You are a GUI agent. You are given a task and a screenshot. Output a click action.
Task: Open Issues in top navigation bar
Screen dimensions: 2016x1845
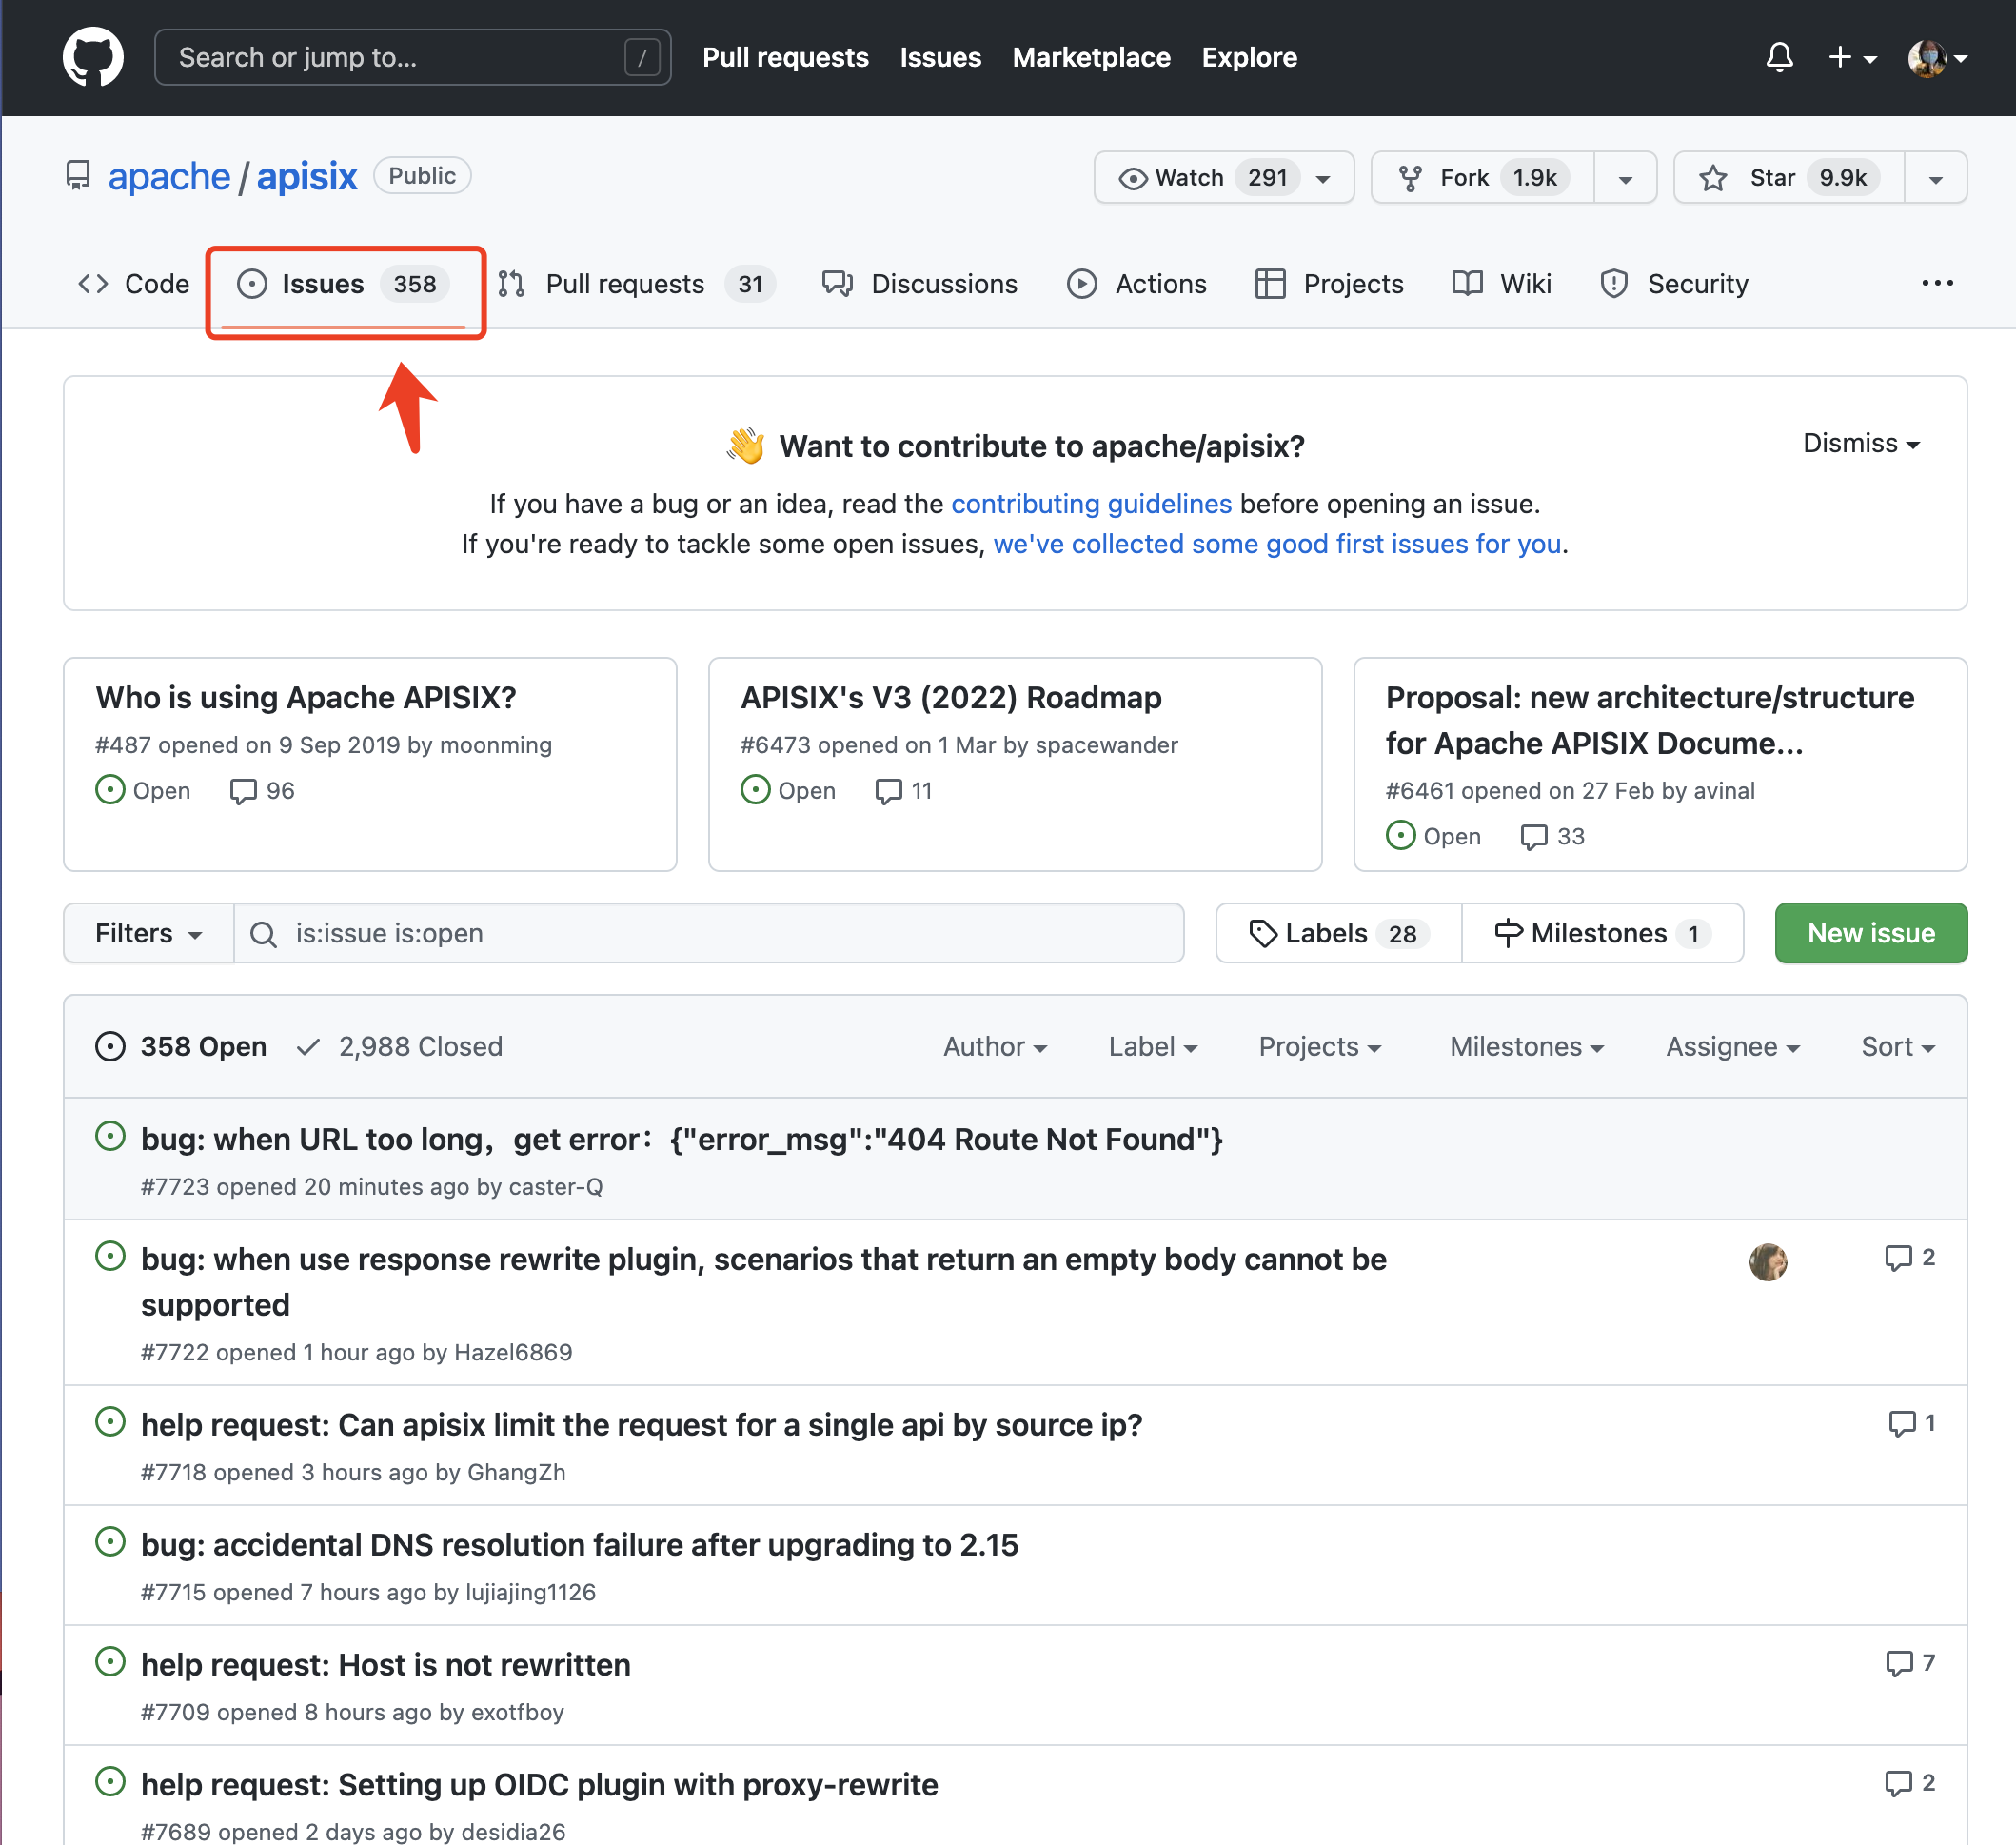pyautogui.click(x=940, y=57)
